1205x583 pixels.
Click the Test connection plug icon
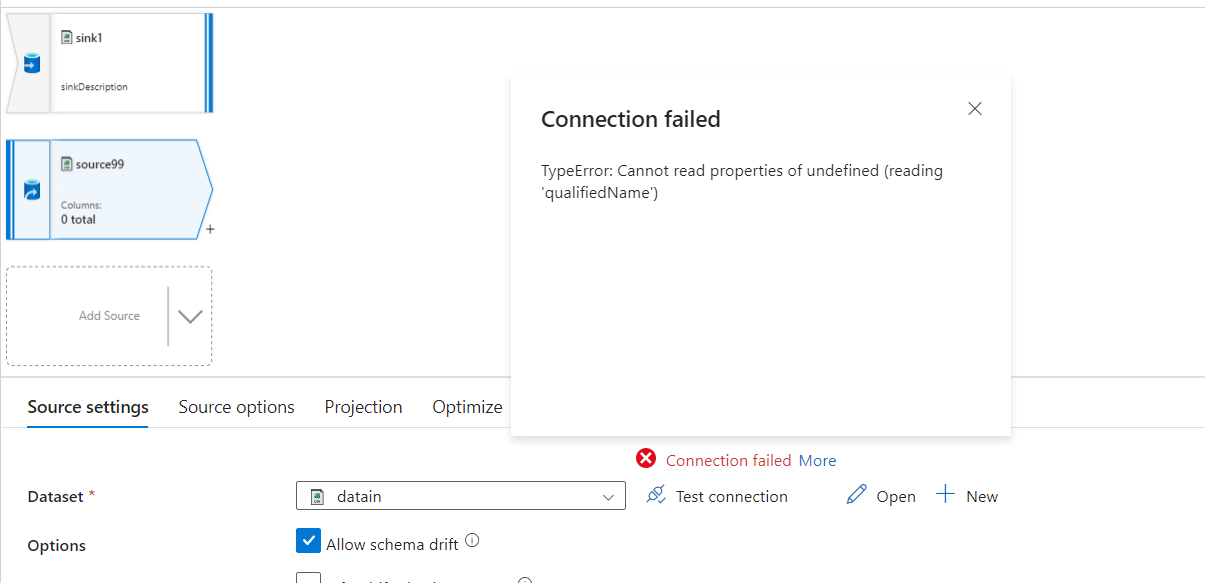656,495
